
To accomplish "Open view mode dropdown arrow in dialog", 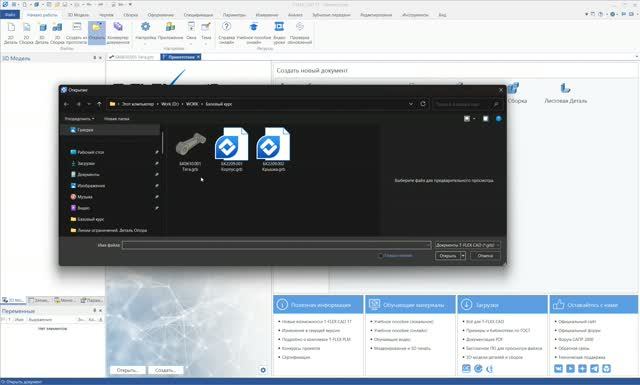I will coord(474,119).
